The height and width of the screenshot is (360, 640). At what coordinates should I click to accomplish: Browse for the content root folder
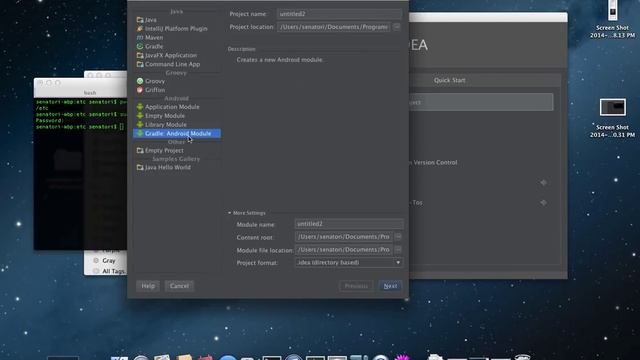(x=398, y=237)
